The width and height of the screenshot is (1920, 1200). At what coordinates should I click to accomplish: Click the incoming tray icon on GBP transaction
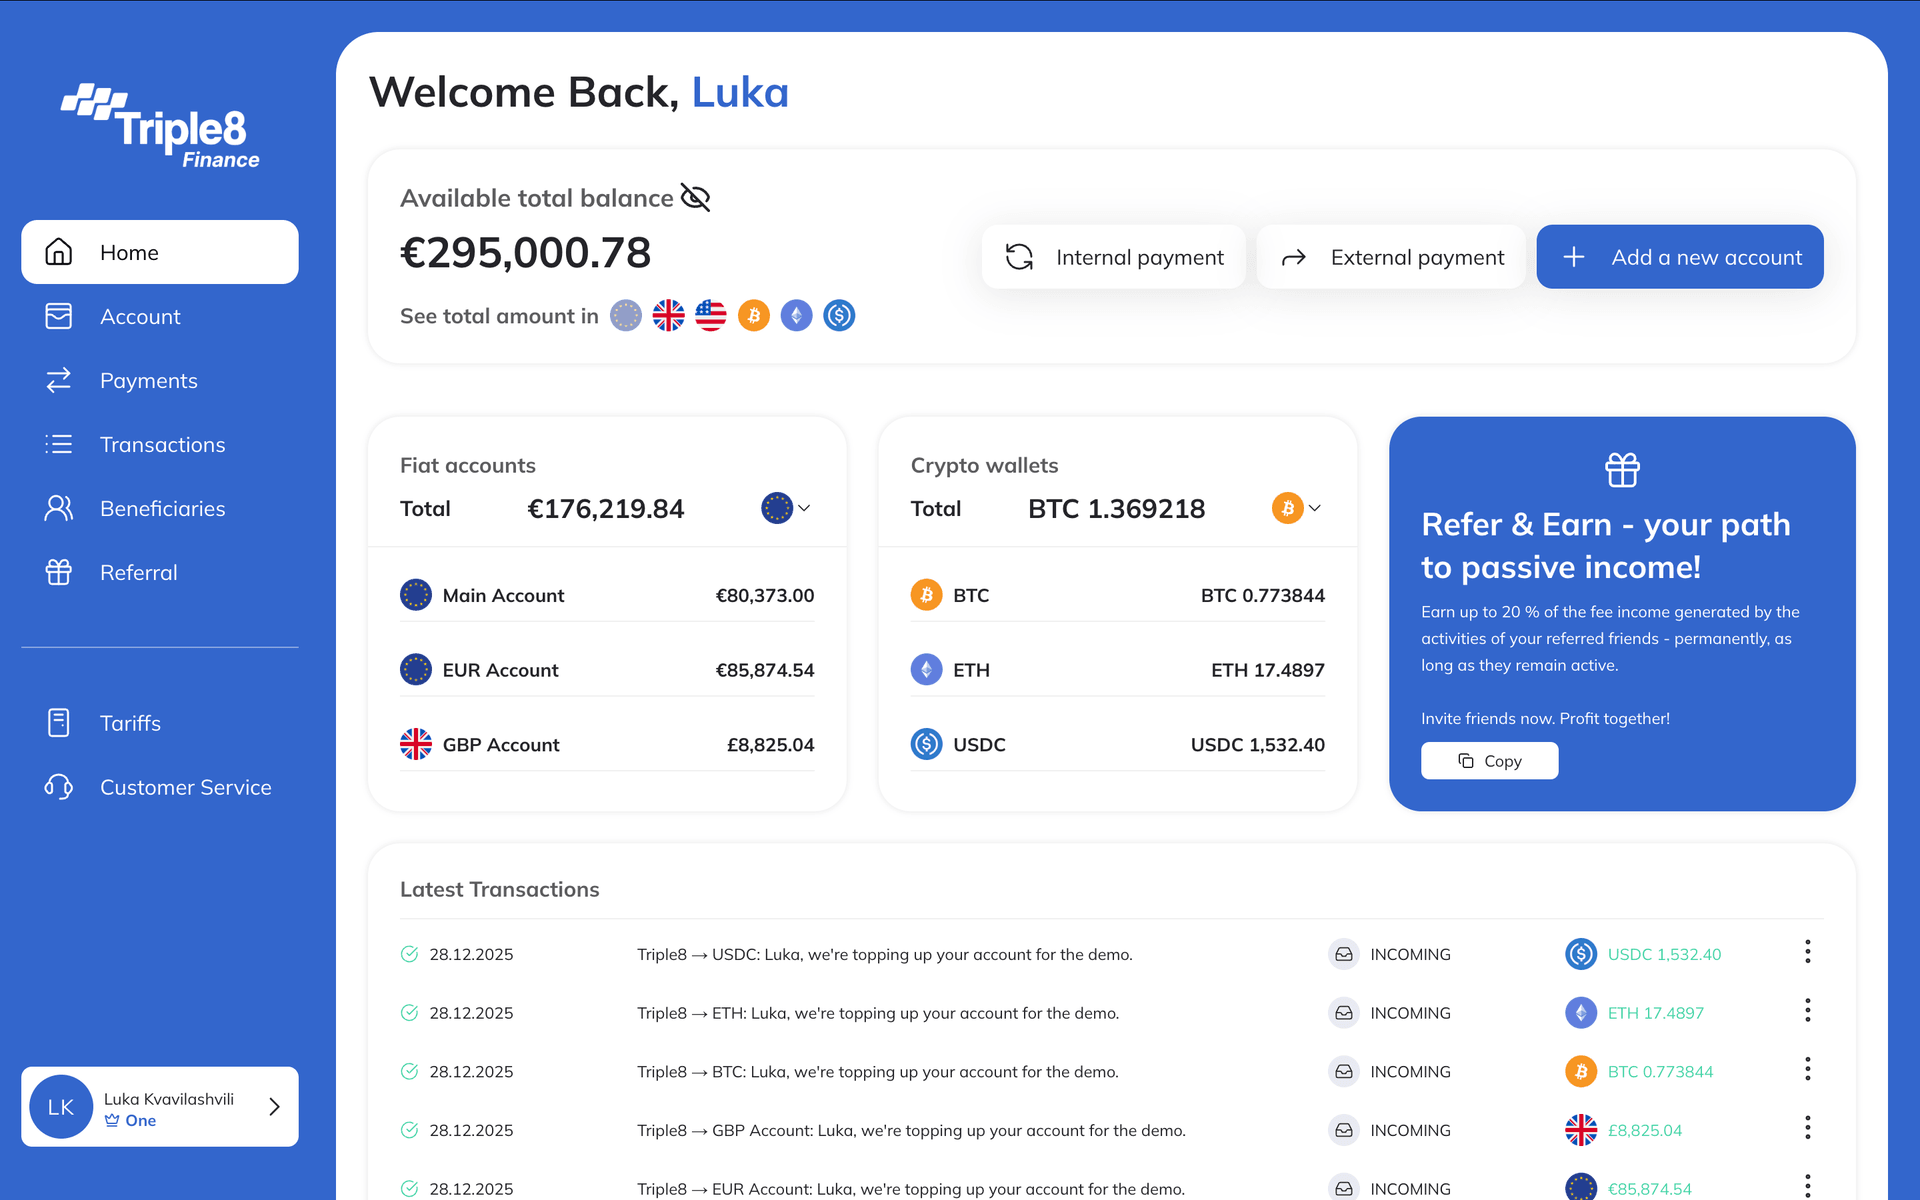(x=1344, y=1130)
